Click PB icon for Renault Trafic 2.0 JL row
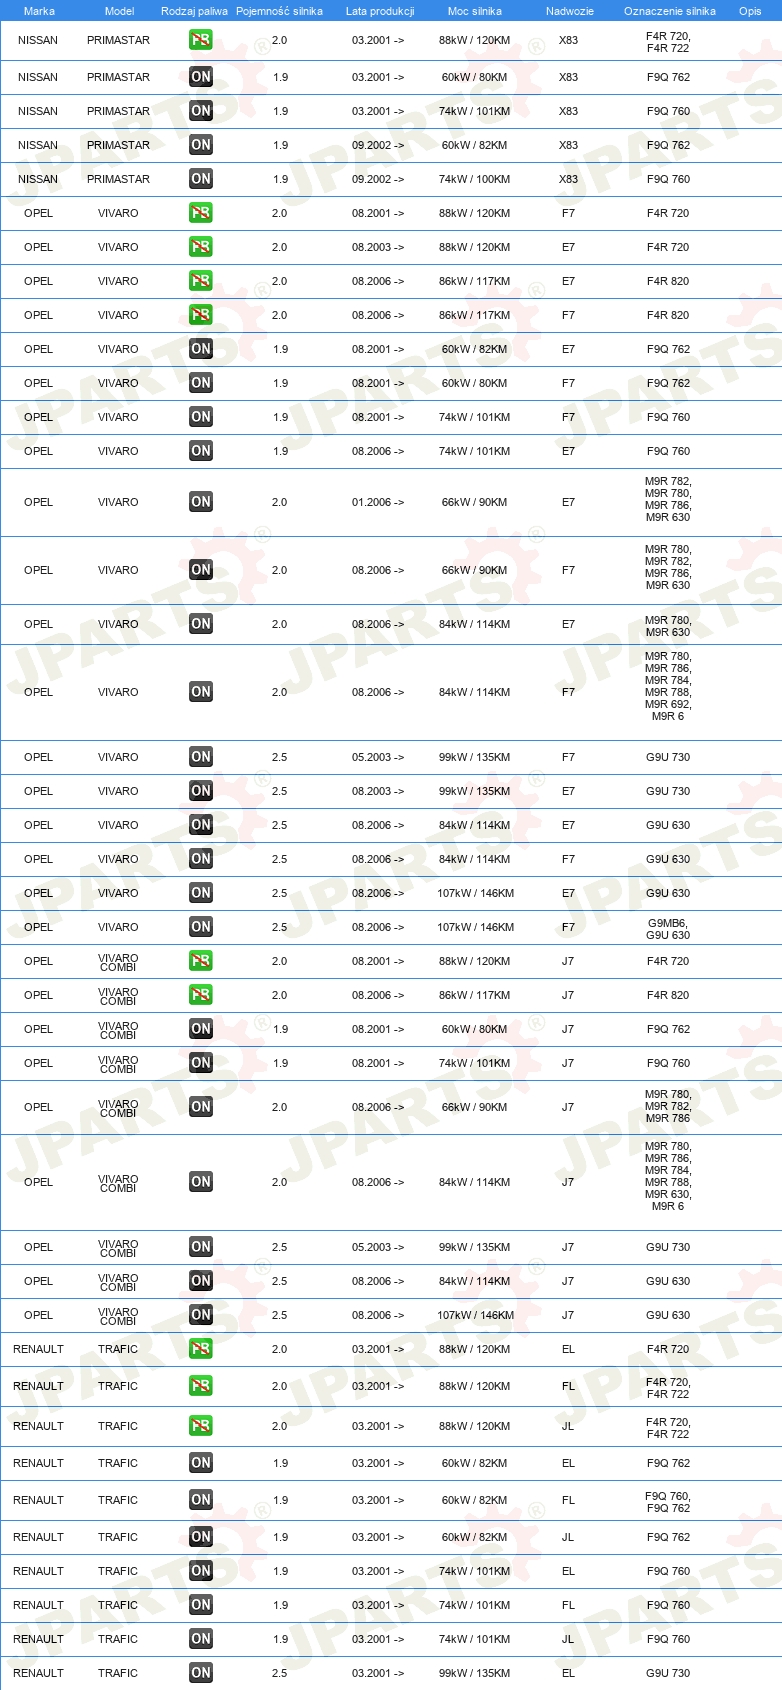 pos(201,1426)
